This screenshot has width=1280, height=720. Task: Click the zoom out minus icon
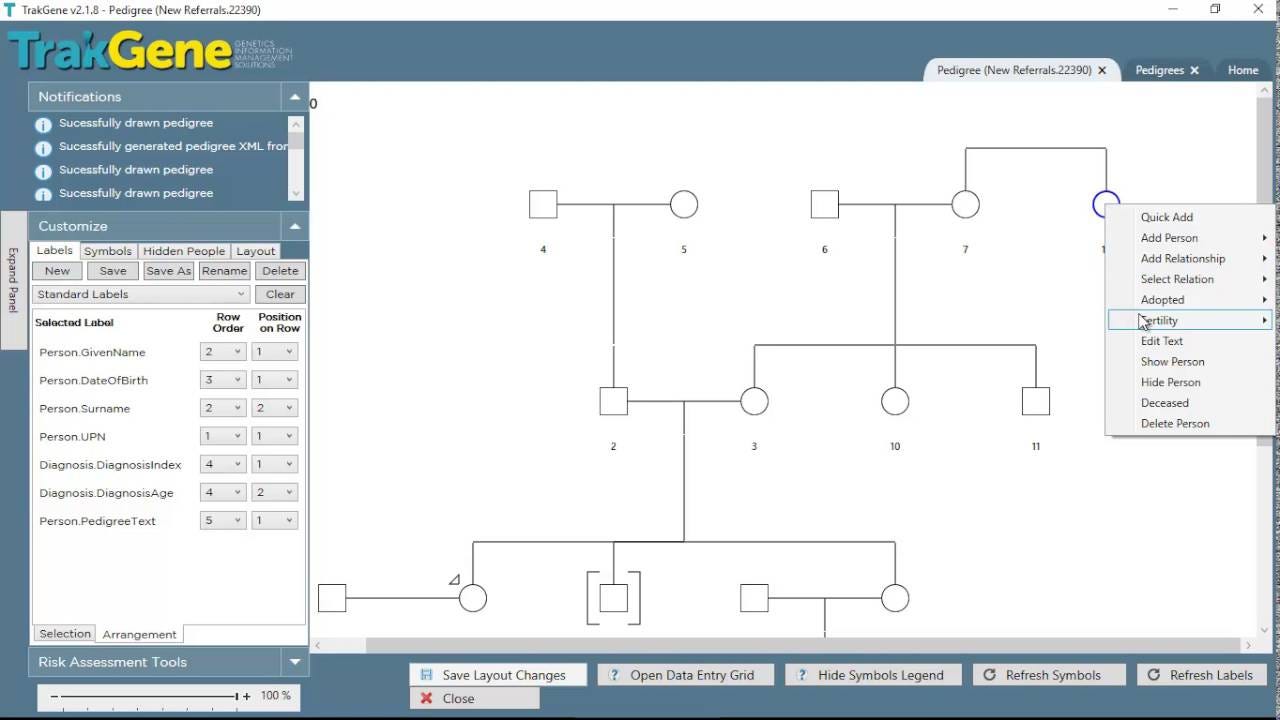coord(54,696)
